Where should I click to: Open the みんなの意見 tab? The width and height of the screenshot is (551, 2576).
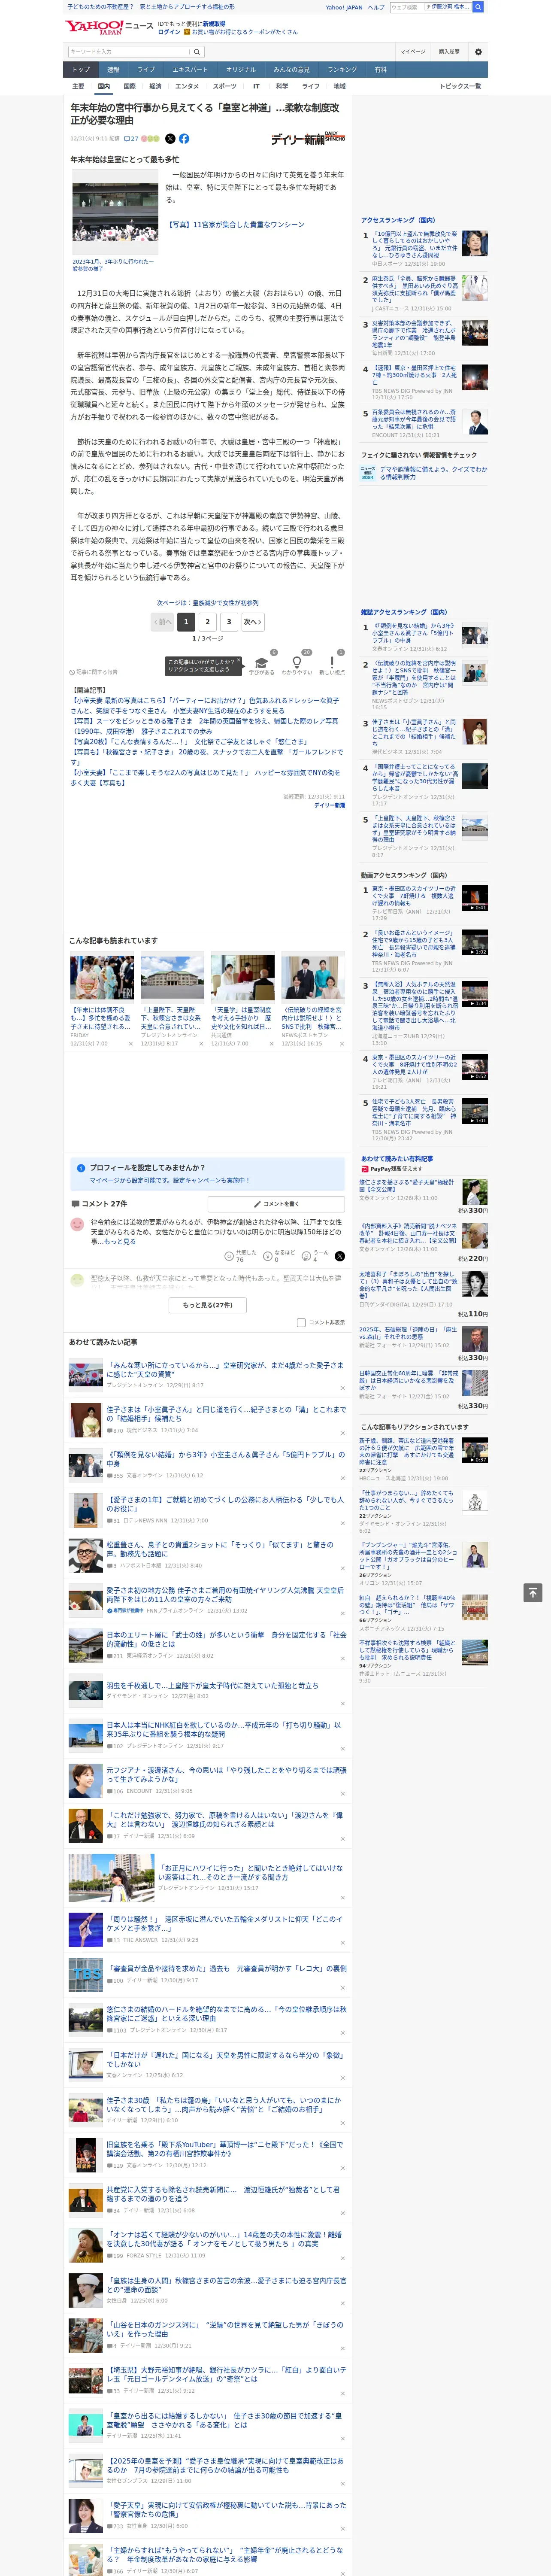click(x=291, y=70)
